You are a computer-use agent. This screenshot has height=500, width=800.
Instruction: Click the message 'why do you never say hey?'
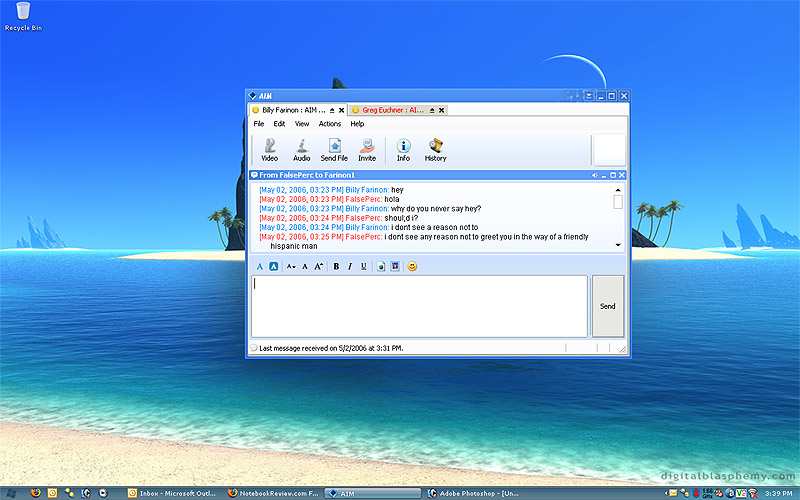(x=436, y=209)
